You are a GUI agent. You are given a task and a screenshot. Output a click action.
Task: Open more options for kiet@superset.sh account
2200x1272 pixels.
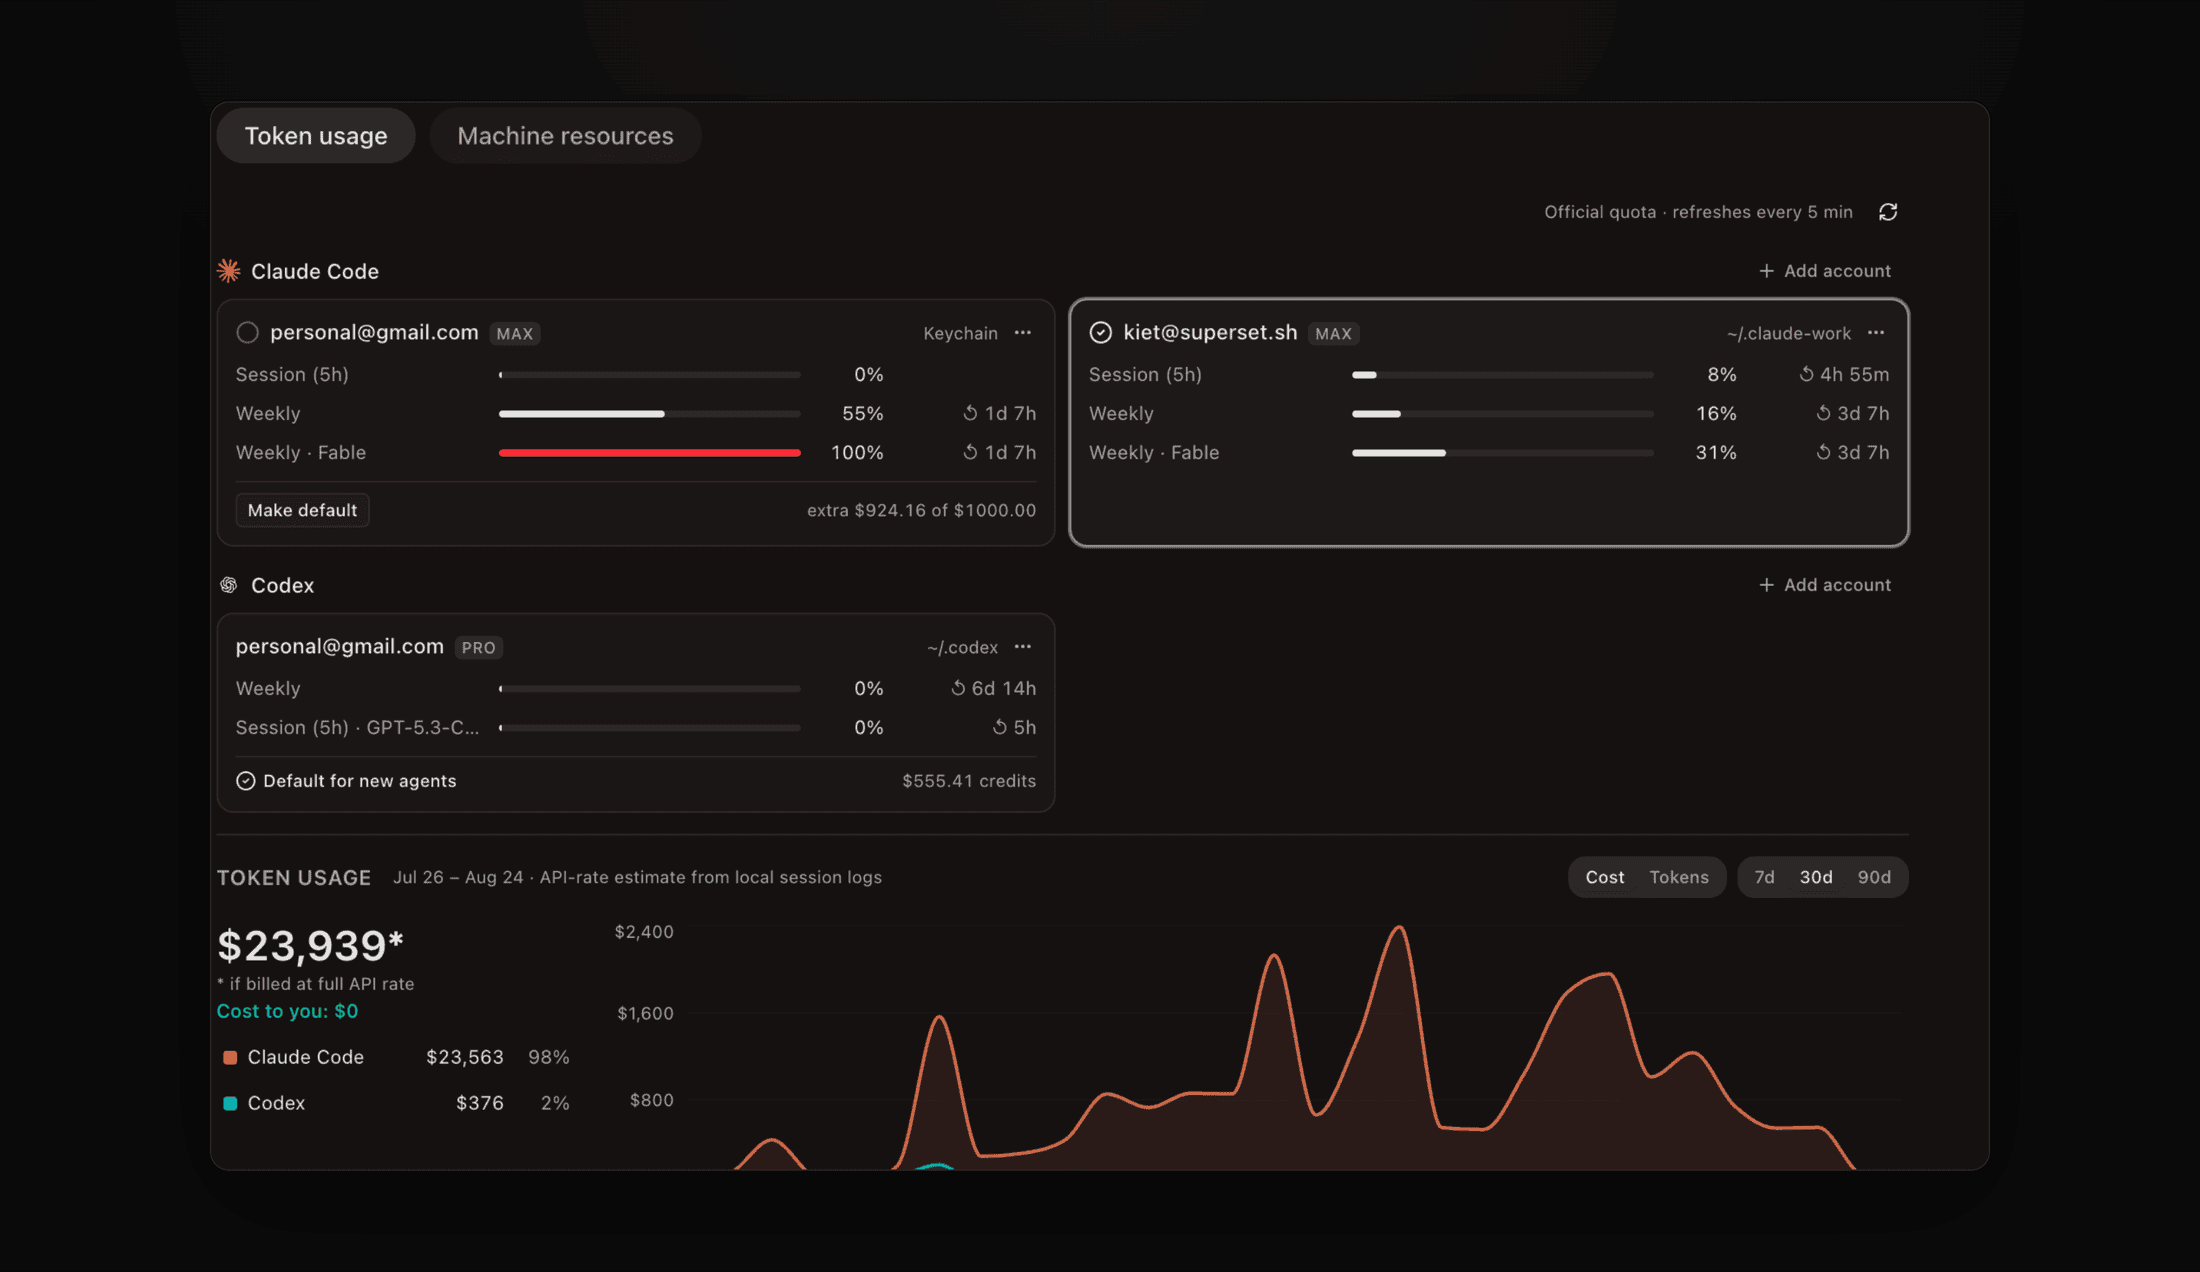pos(1876,333)
